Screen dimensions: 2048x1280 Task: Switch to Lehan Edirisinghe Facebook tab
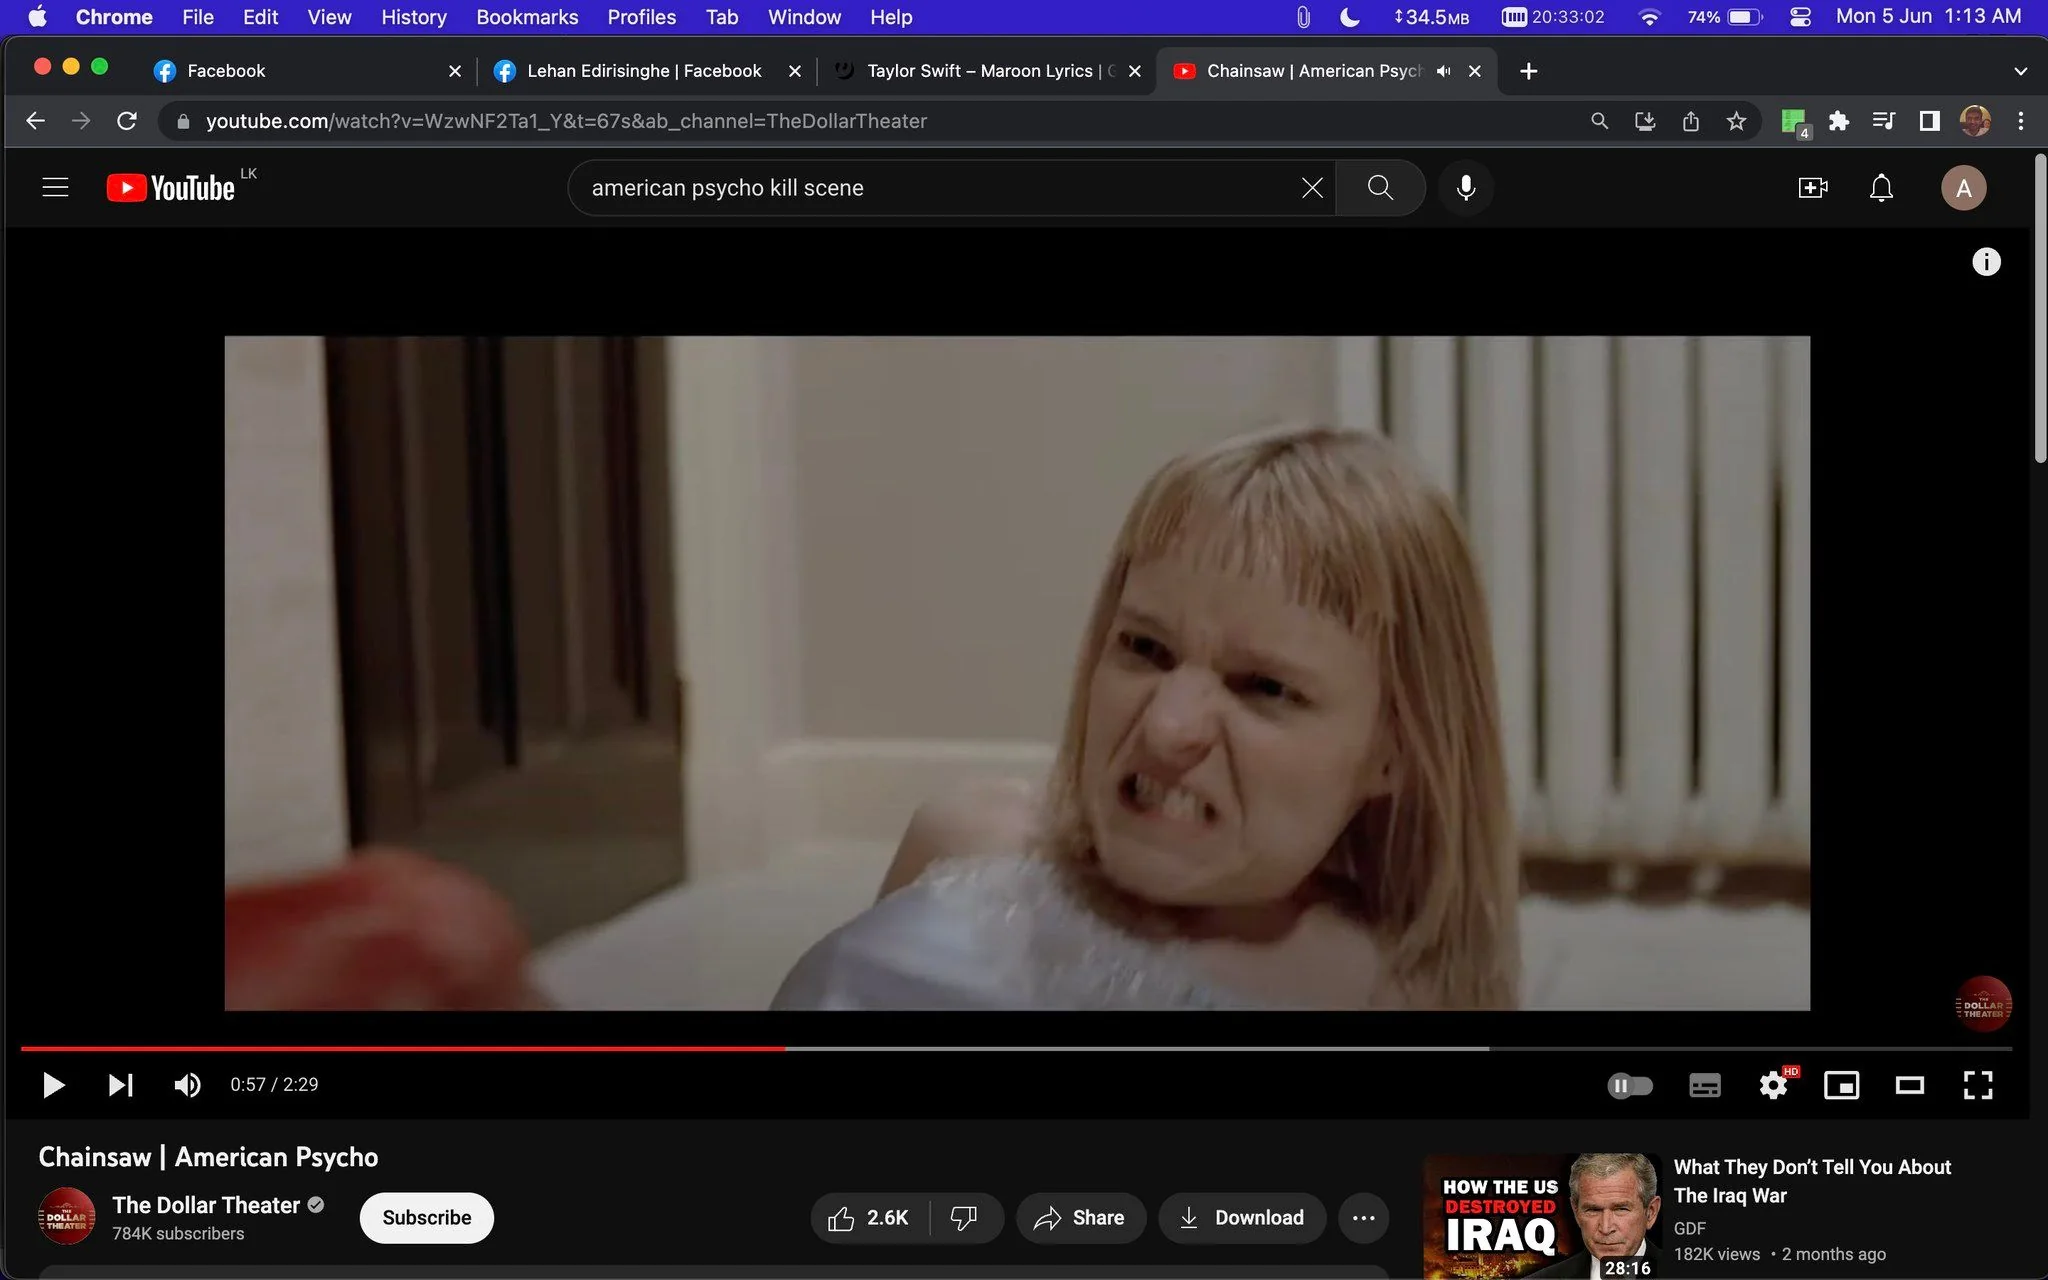644,71
